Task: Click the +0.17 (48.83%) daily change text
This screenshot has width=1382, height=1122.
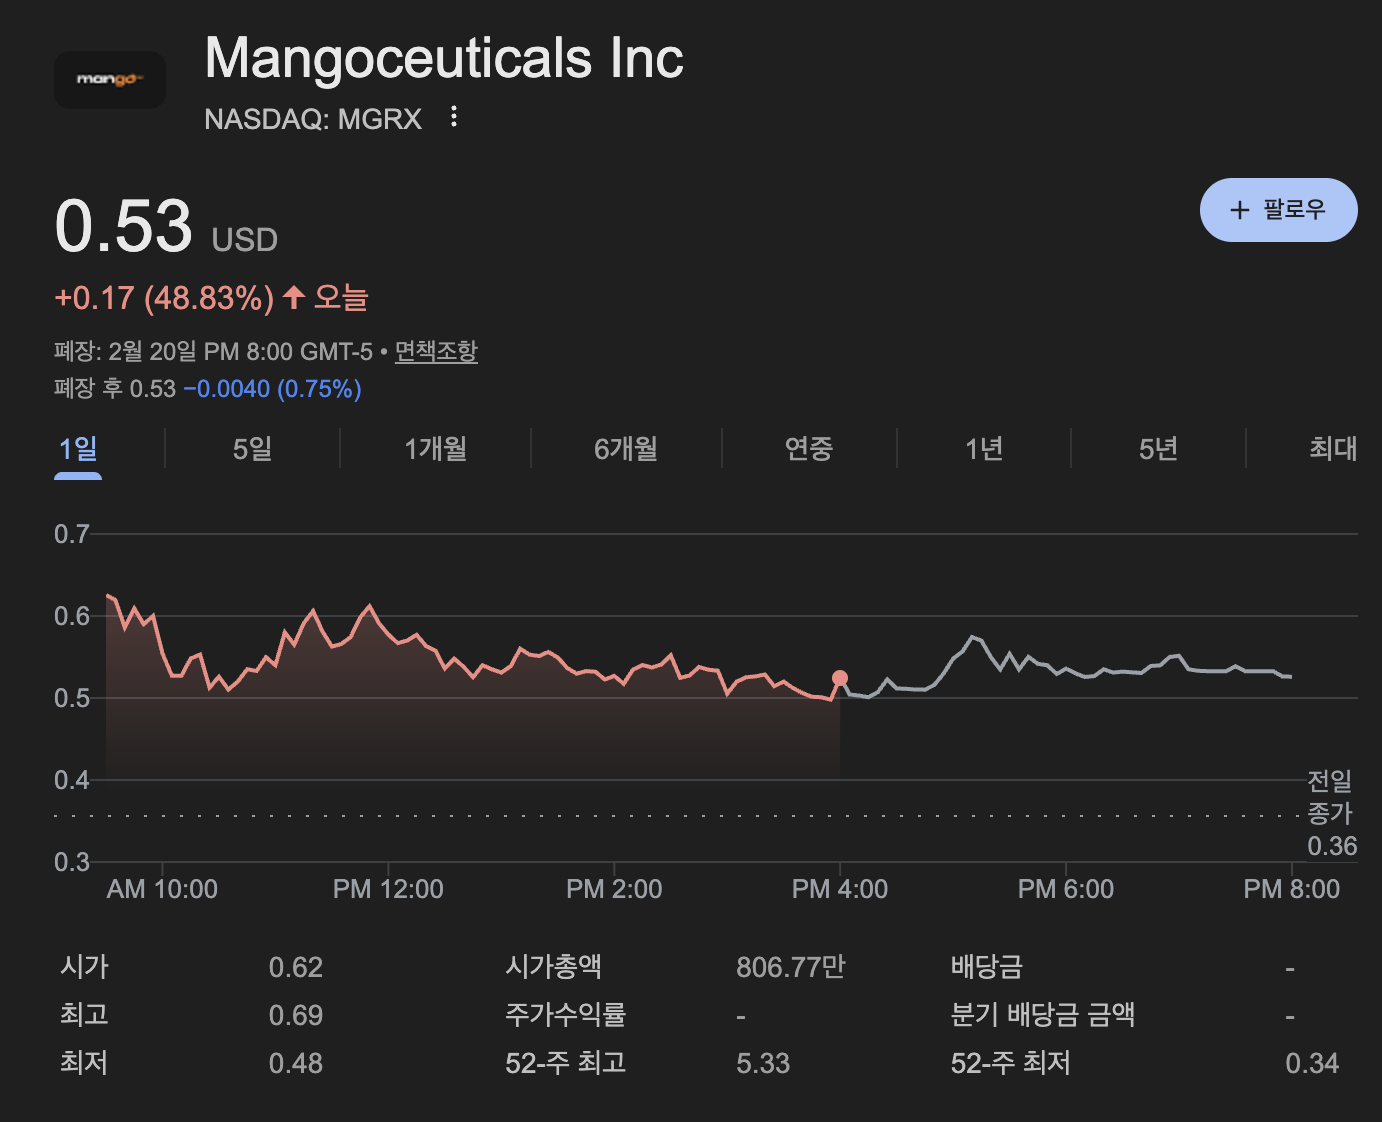Action: 164,298
